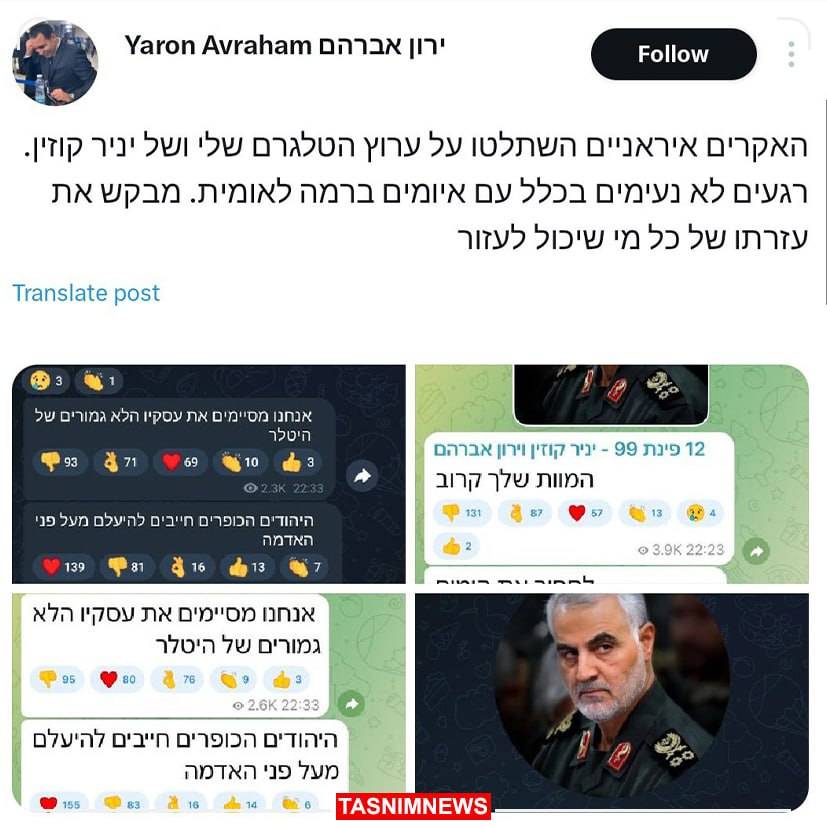Click the share arrow beside the 3.9K views message

[x=756, y=551]
